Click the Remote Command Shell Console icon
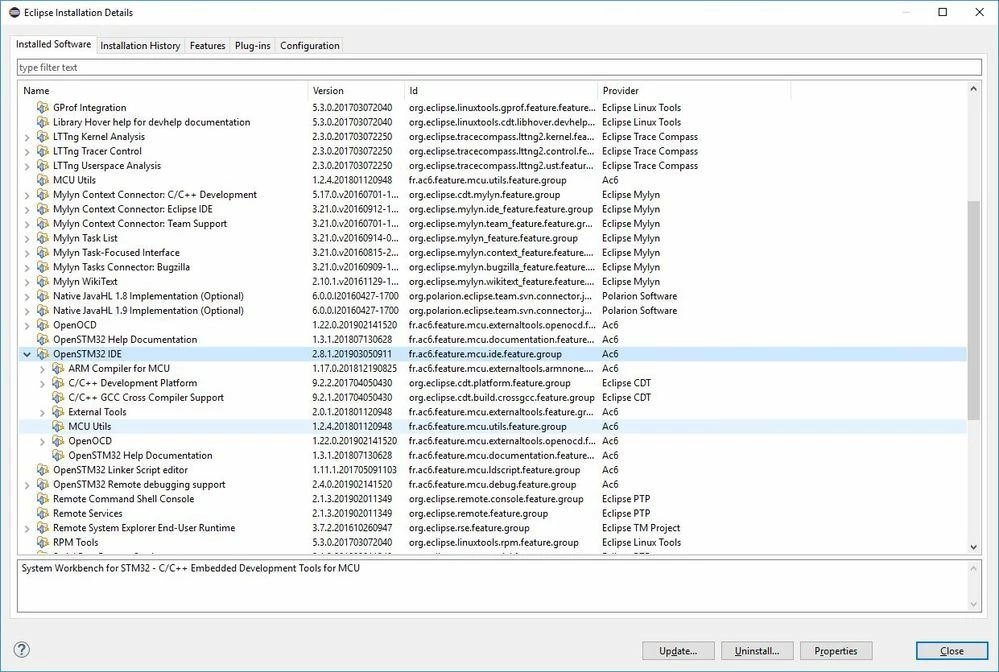Screen dimensions: 999x672 point(43,499)
